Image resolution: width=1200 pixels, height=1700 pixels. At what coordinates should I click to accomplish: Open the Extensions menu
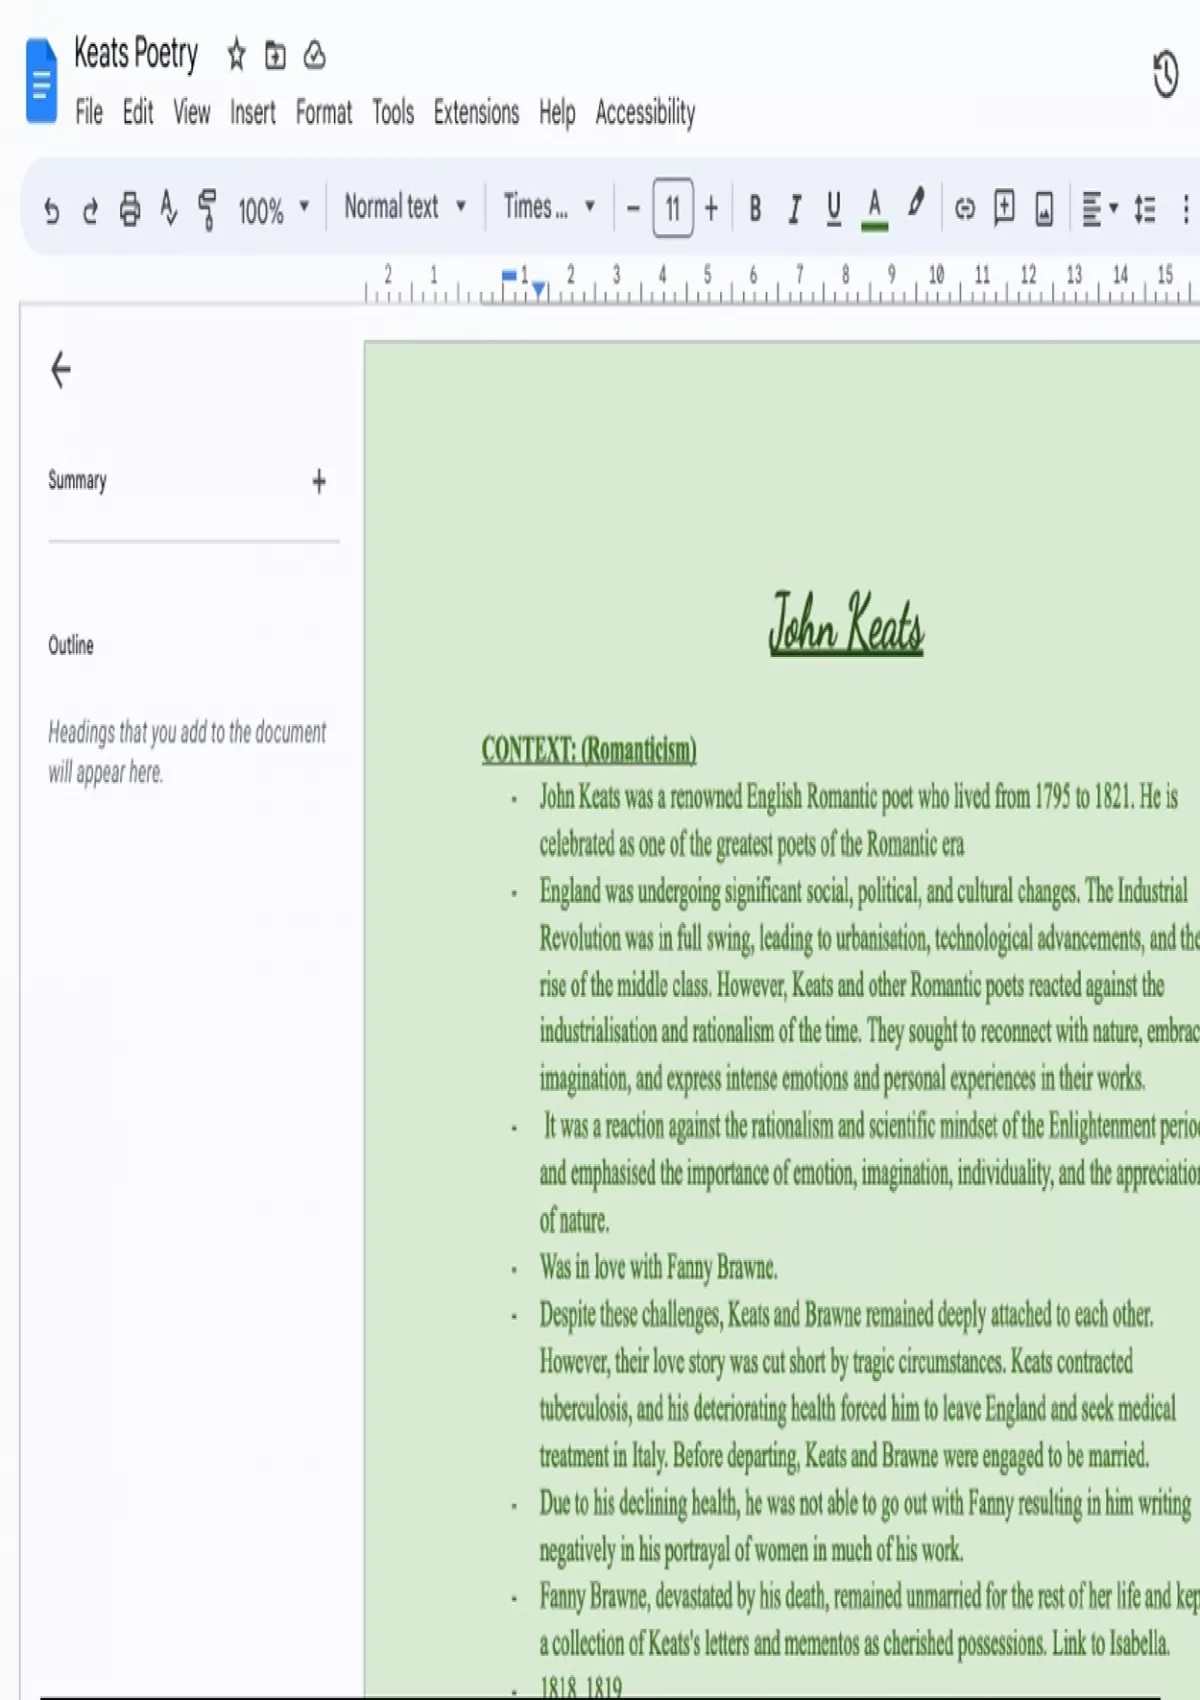[476, 112]
